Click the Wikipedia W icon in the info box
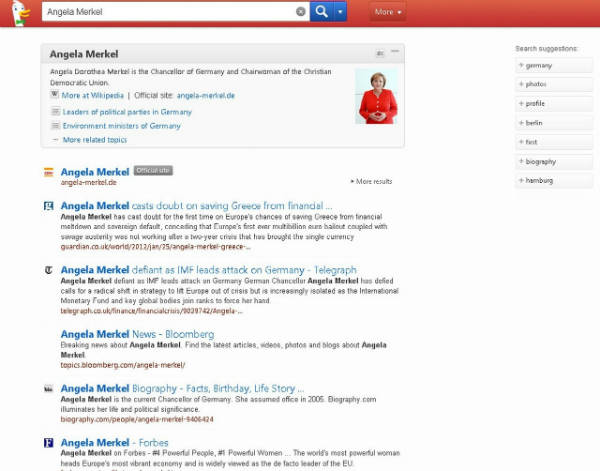Screen dimensions: 600x471 click(x=55, y=95)
